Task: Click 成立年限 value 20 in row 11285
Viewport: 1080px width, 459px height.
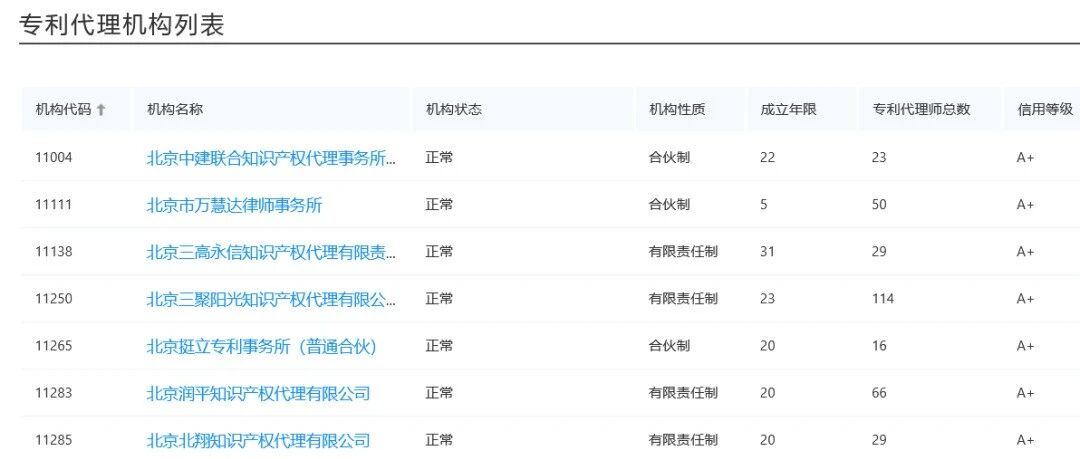Action: [767, 440]
